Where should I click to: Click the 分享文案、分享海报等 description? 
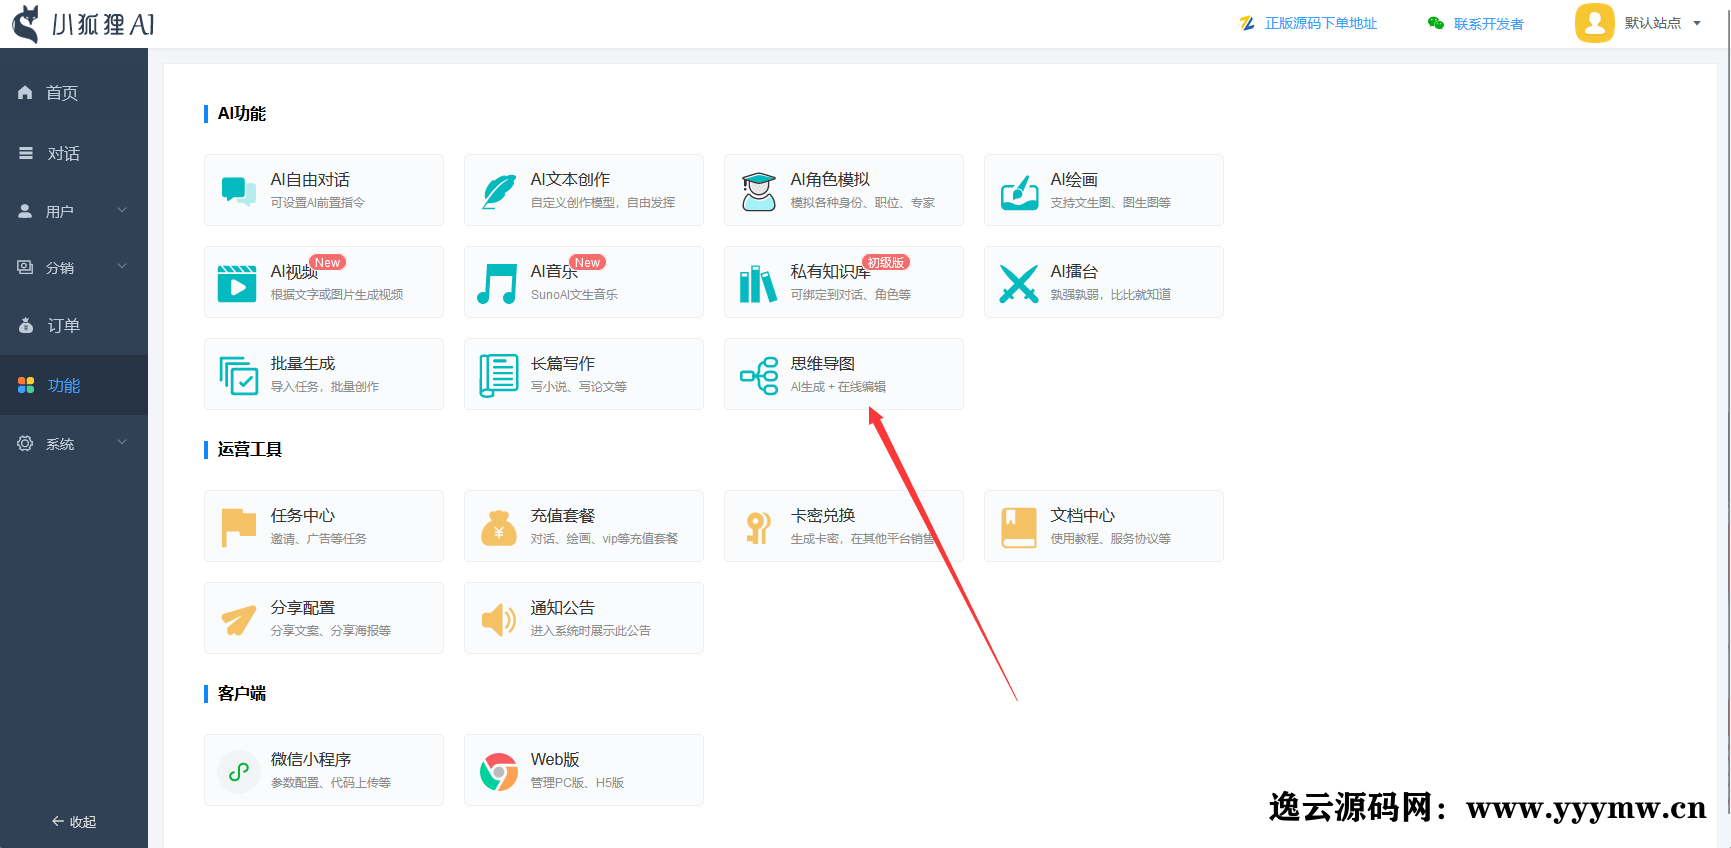click(x=331, y=631)
